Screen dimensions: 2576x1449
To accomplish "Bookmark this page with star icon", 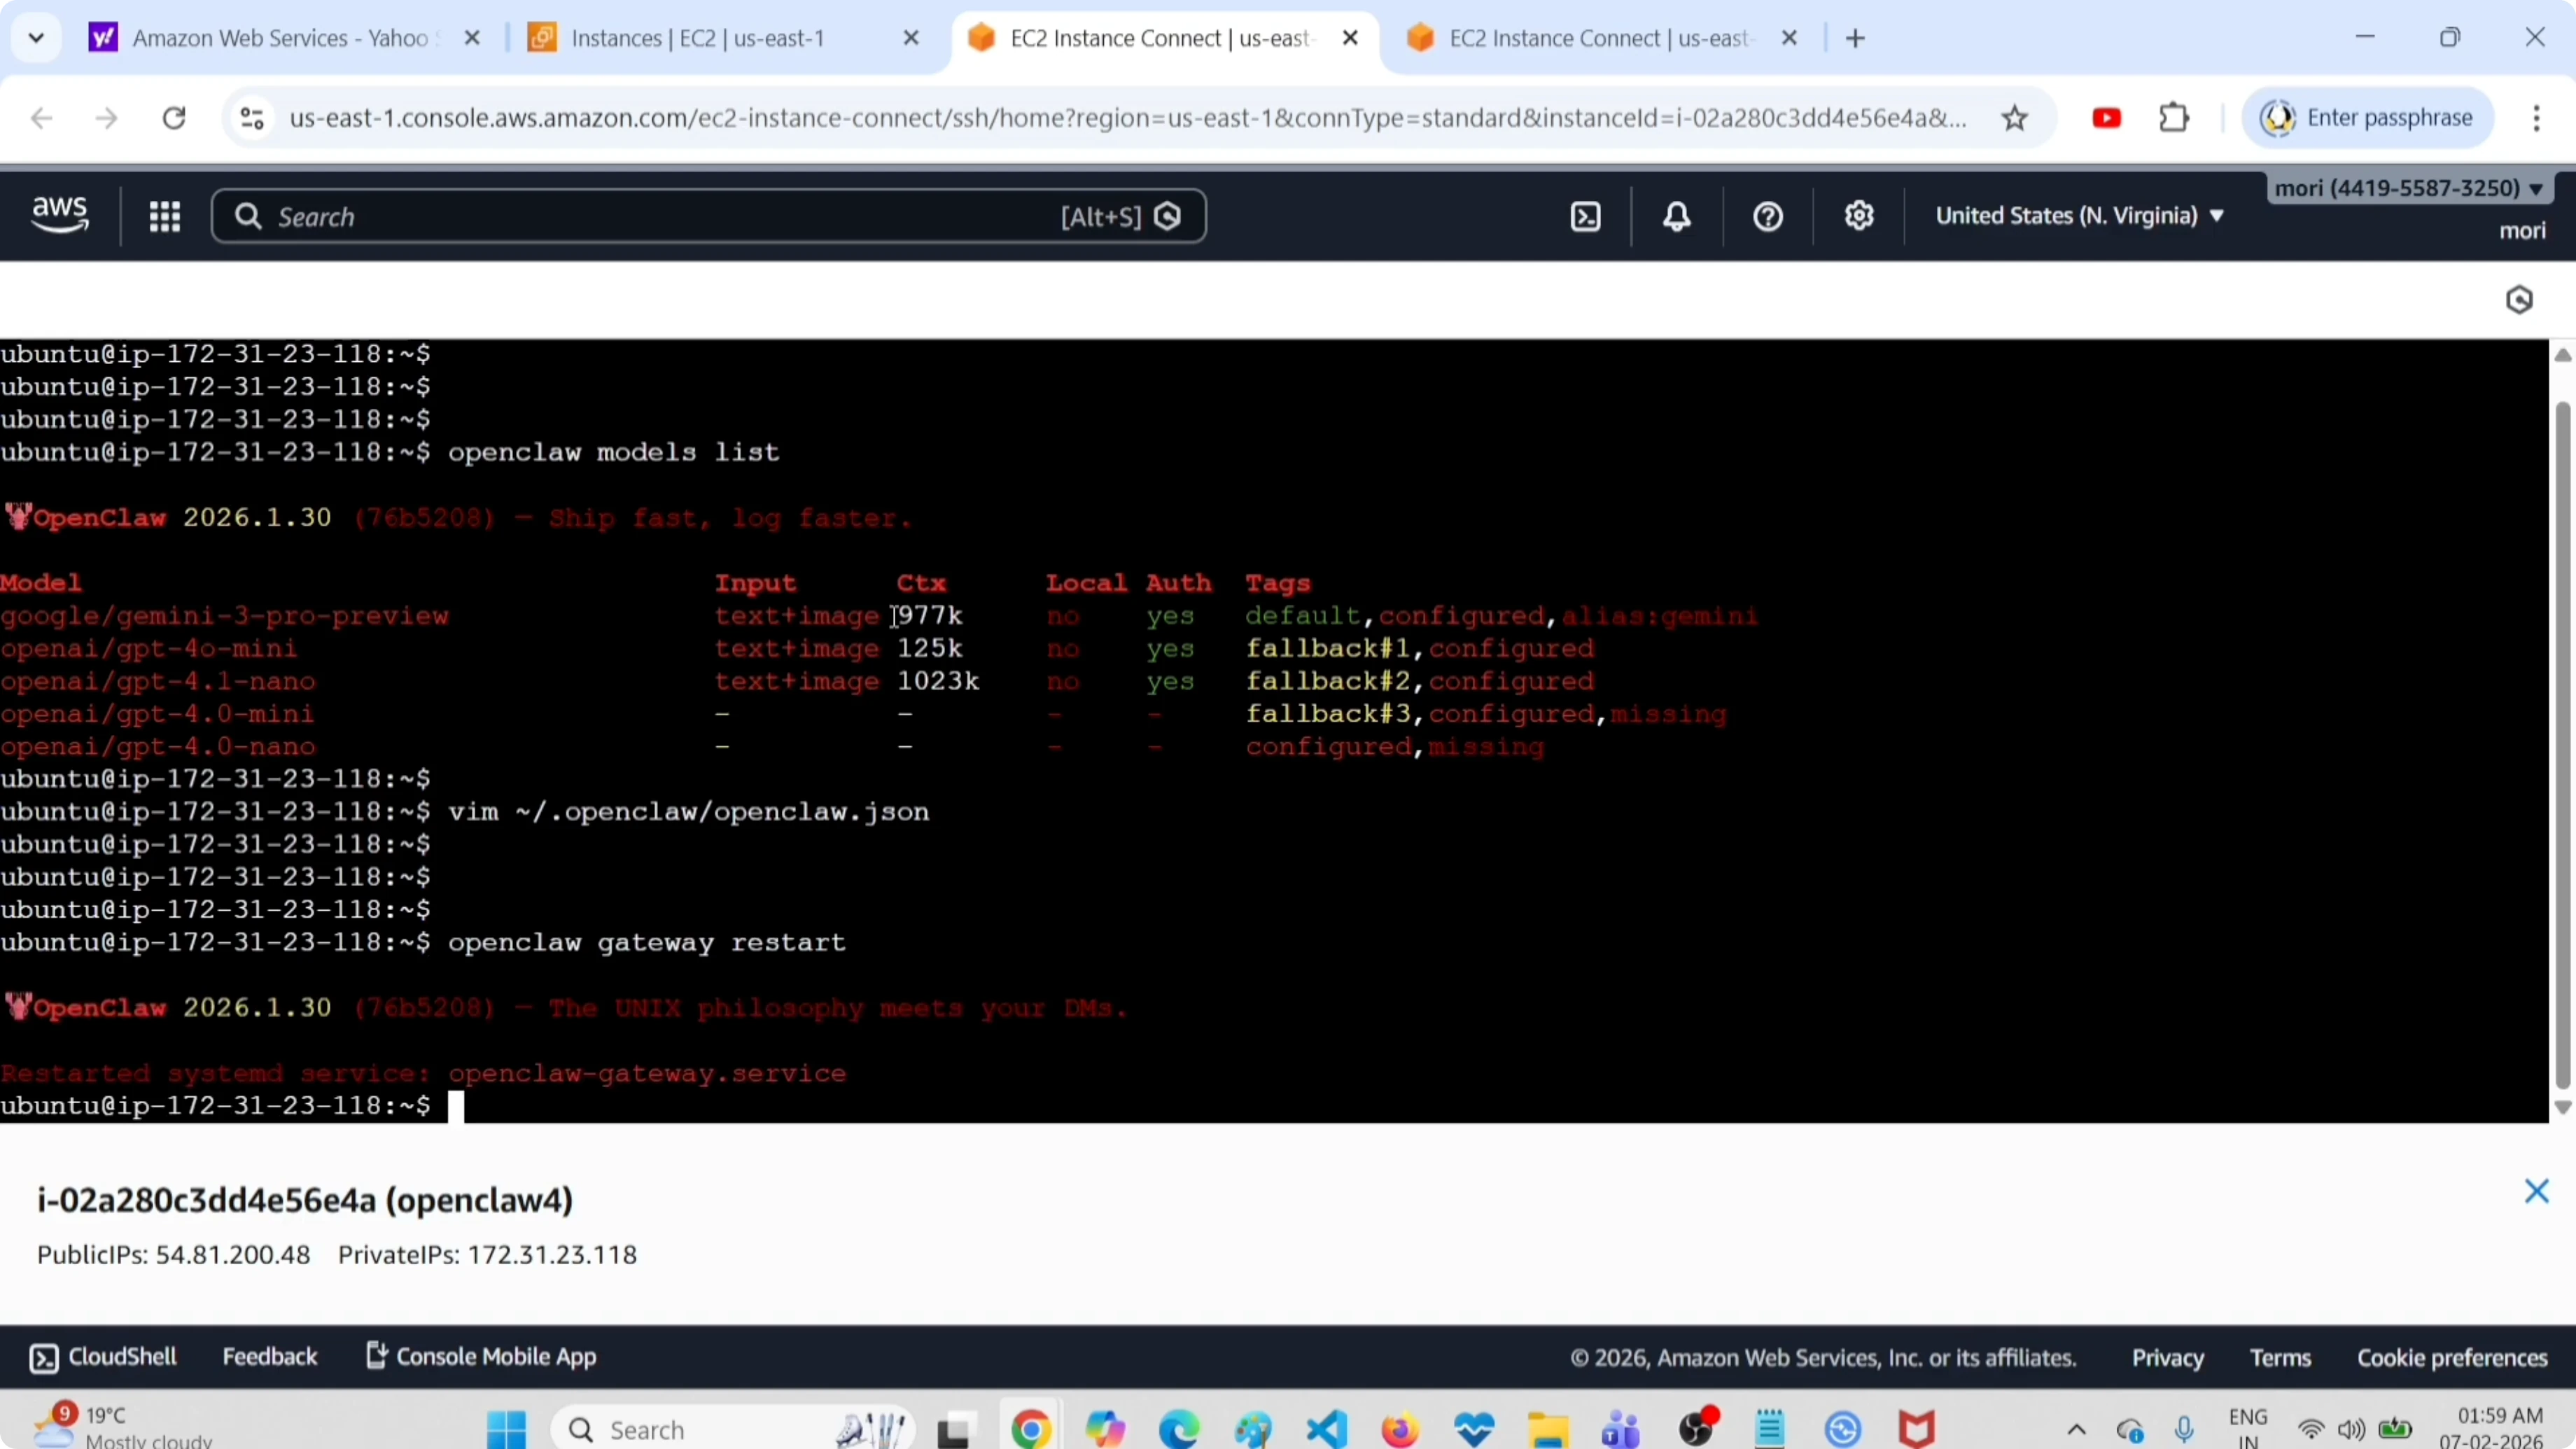I will coord(2014,118).
